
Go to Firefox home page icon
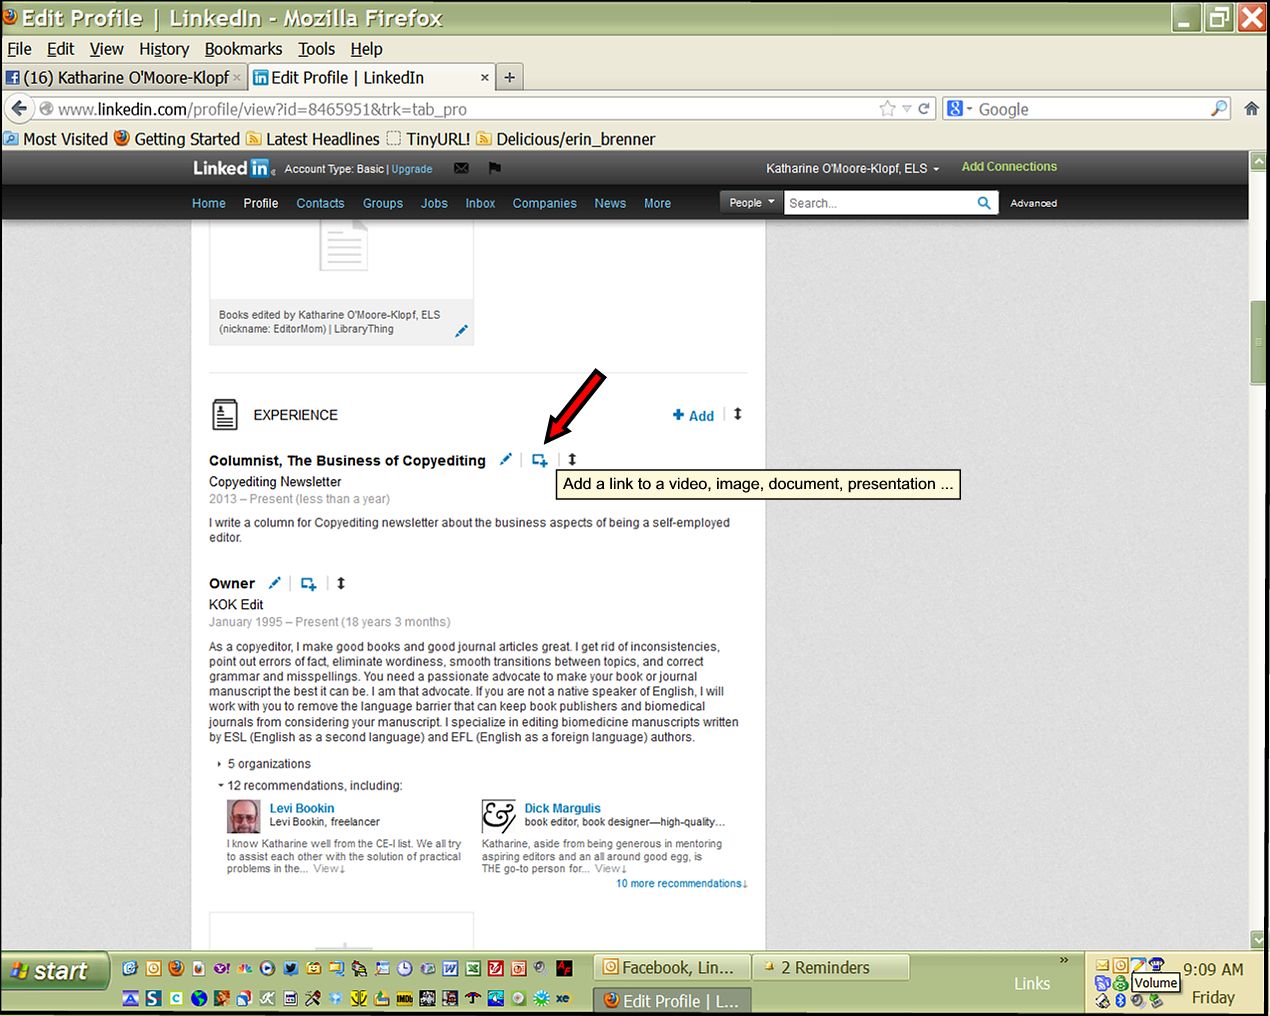pyautogui.click(x=1251, y=109)
